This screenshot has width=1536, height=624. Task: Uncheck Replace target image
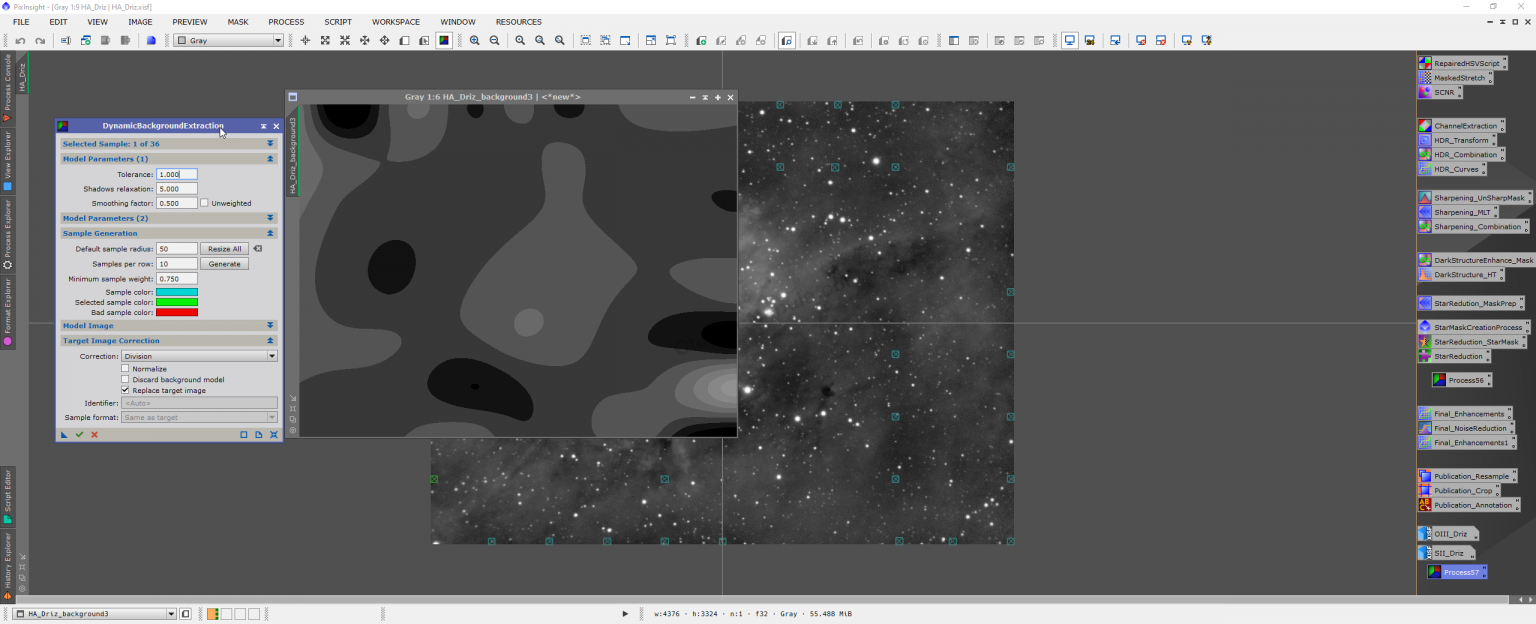tap(125, 390)
